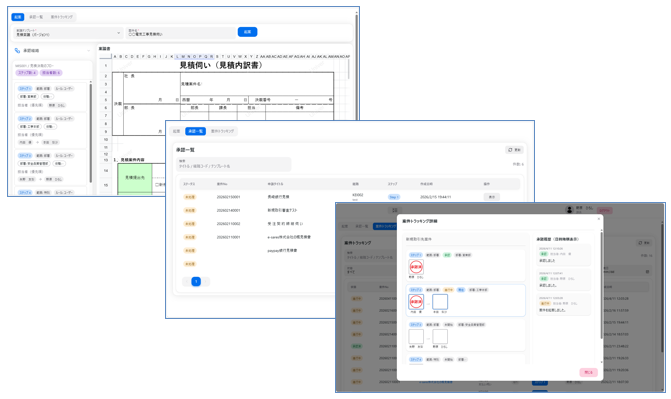Click previous page arrow in approval list
The height and width of the screenshot is (399, 671).
pos(186,281)
